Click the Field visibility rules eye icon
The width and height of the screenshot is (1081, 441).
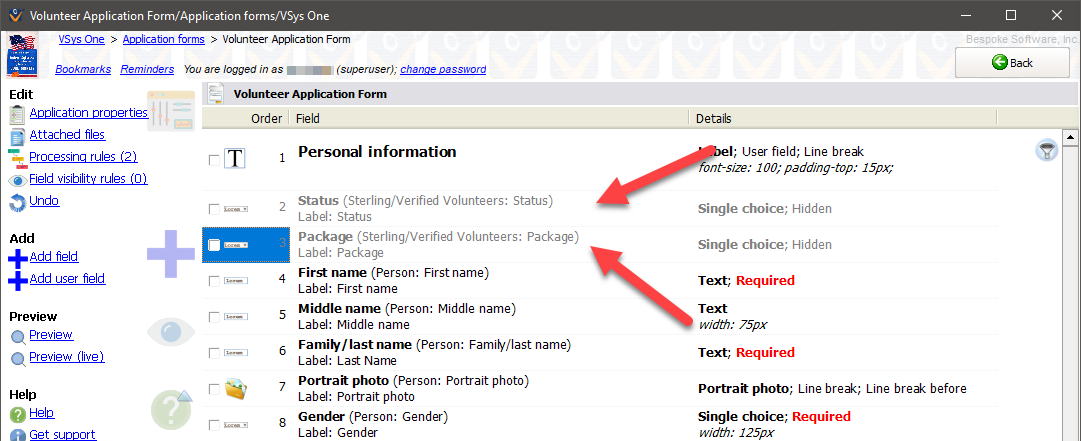pos(17,180)
